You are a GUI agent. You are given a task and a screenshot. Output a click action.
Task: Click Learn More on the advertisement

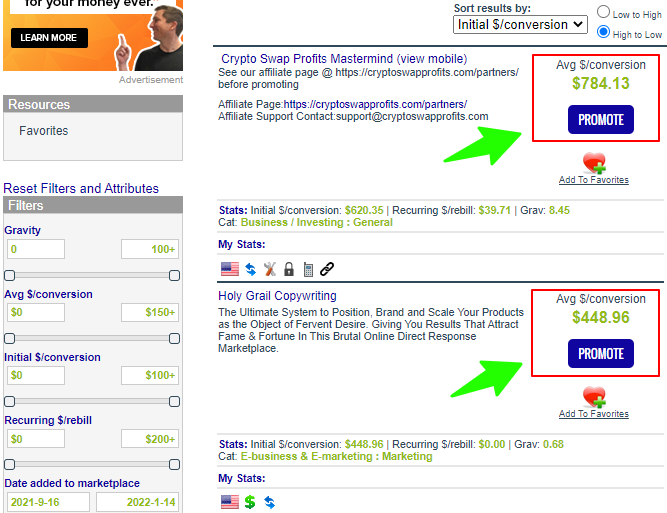(x=49, y=38)
